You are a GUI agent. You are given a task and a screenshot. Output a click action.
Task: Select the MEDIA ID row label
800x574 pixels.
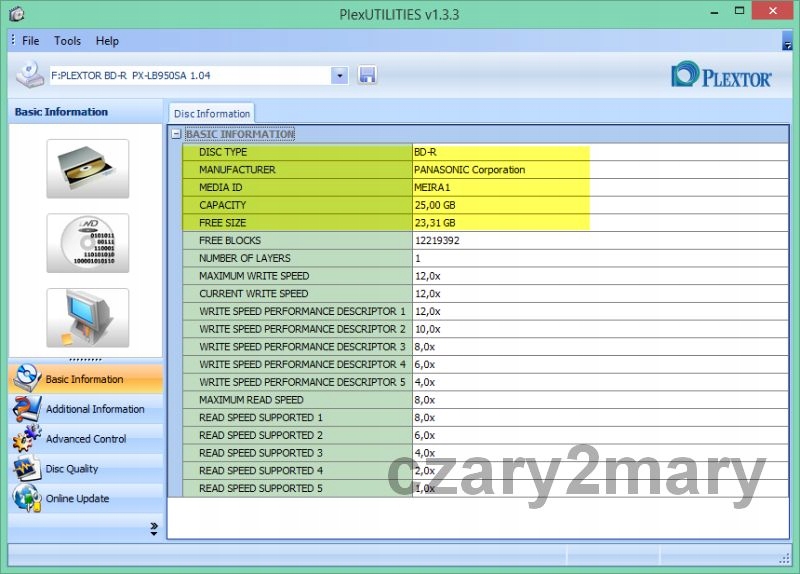coord(221,187)
